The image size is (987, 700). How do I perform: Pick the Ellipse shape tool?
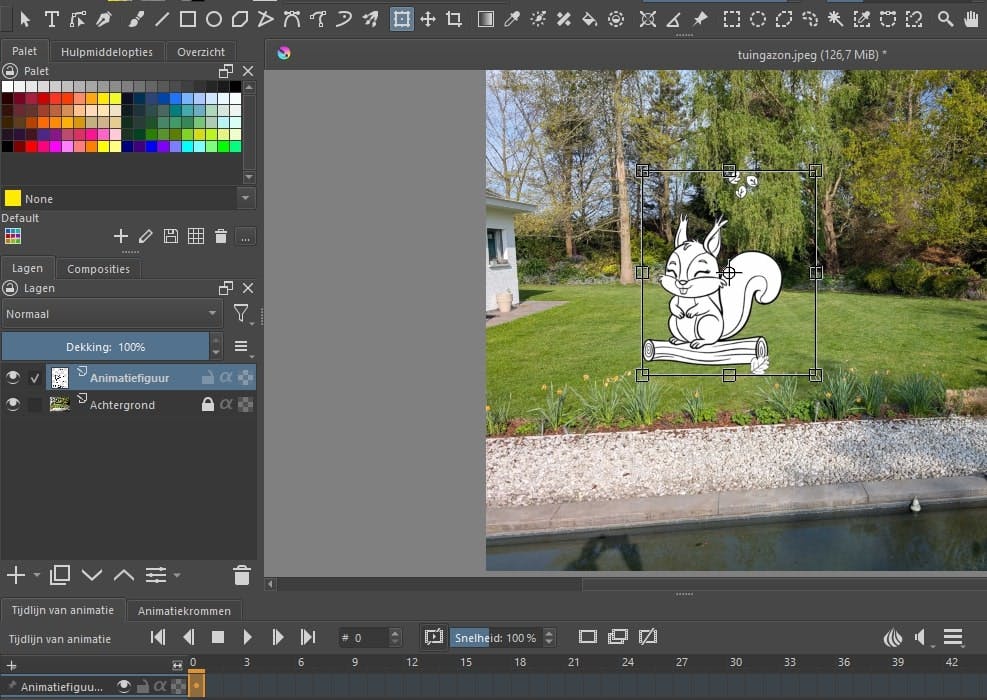click(x=214, y=19)
